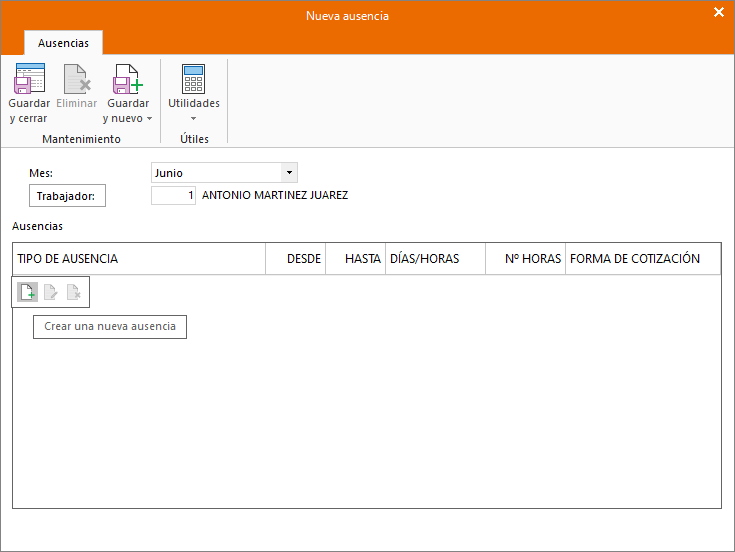735x552 pixels.
Task: Click the DÍAS/HORAS column header
Action: tap(435, 259)
